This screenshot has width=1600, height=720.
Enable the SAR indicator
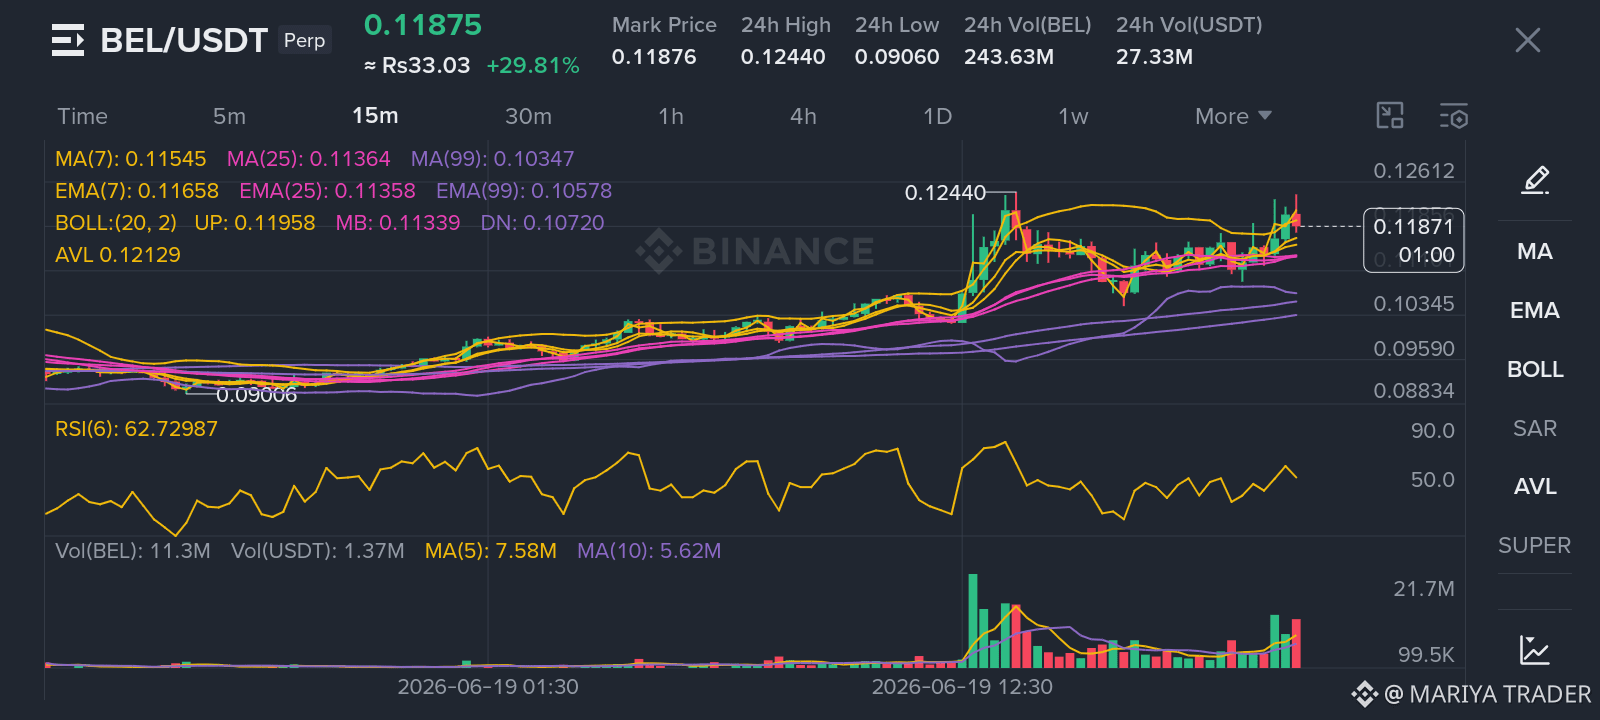(x=1535, y=428)
